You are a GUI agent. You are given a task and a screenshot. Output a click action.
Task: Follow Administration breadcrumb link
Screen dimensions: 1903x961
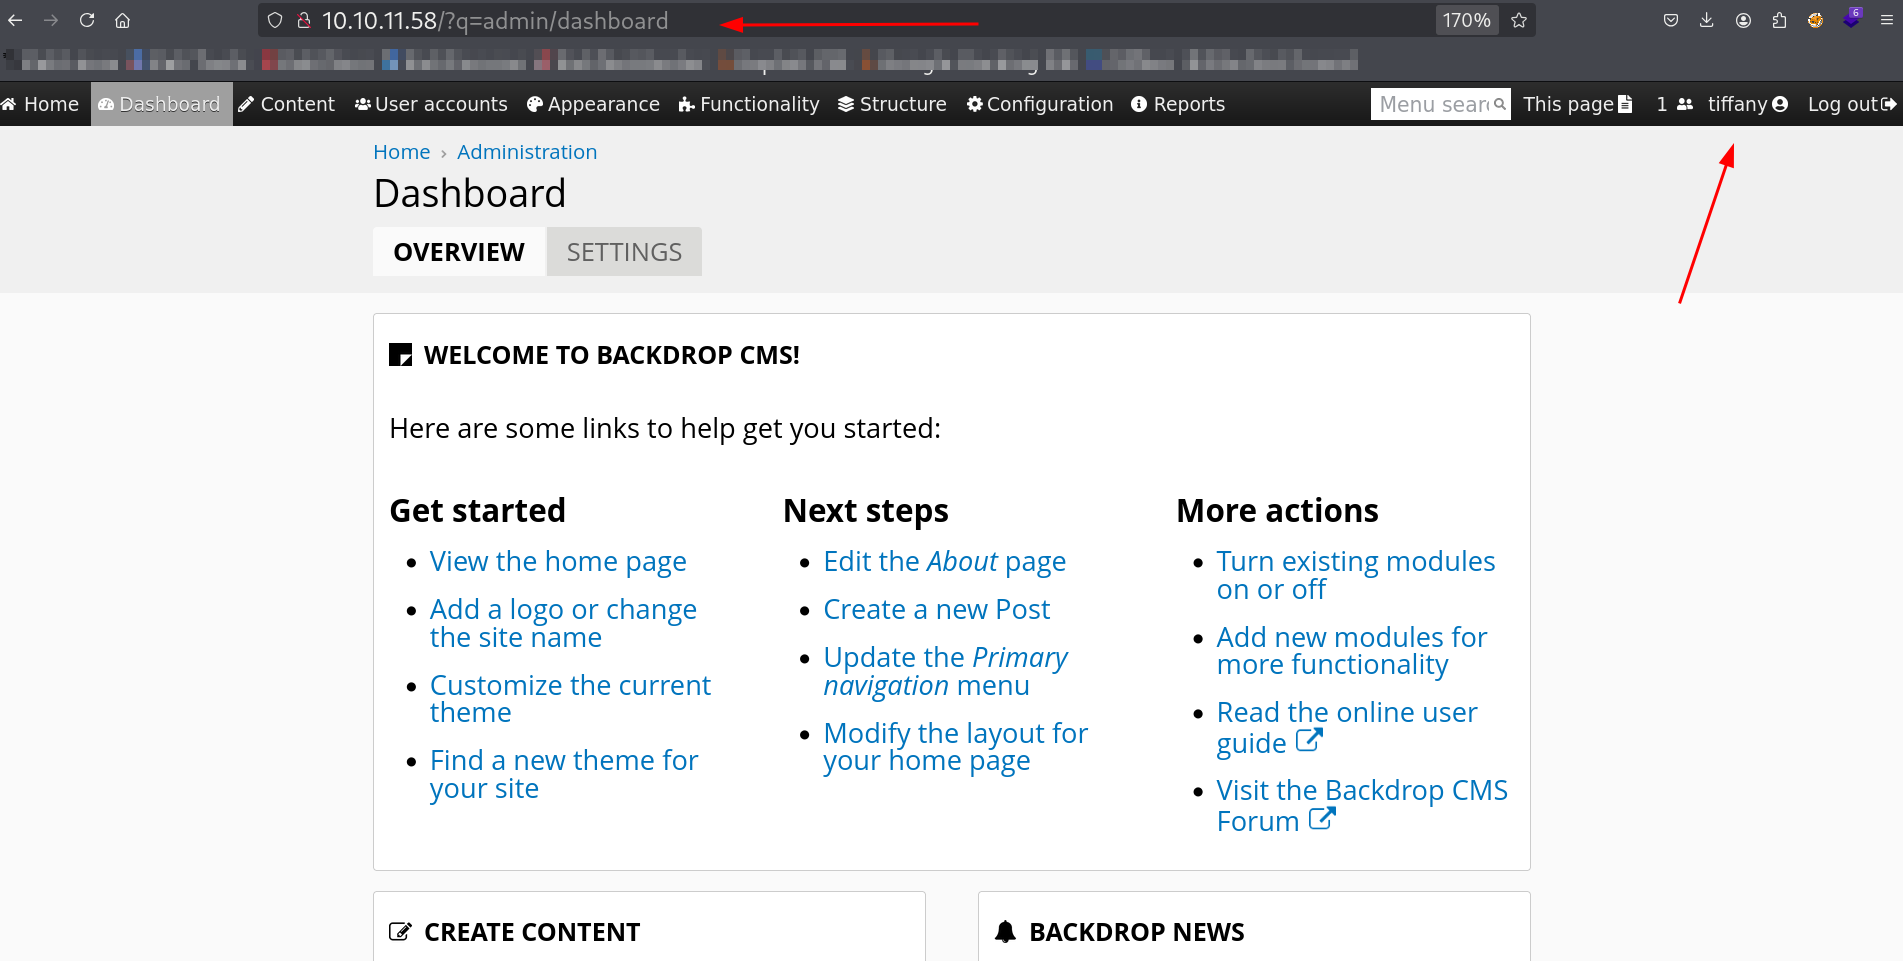click(x=527, y=152)
